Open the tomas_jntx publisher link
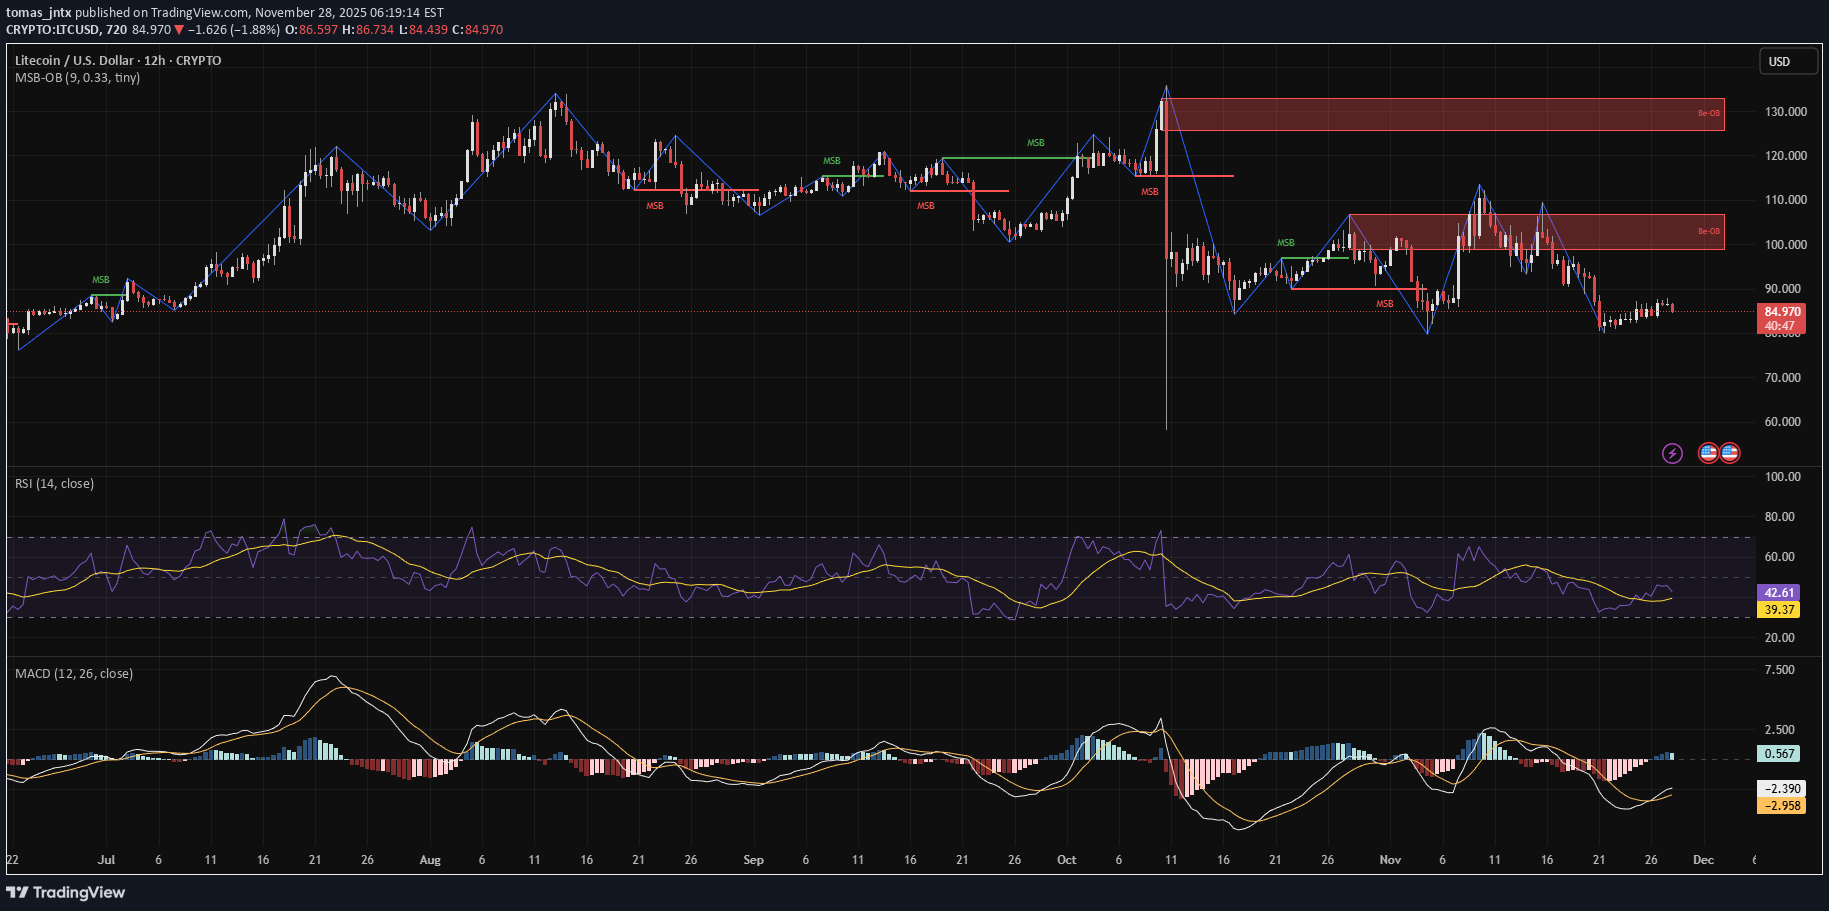Screen dimensions: 1829x911 [38, 13]
